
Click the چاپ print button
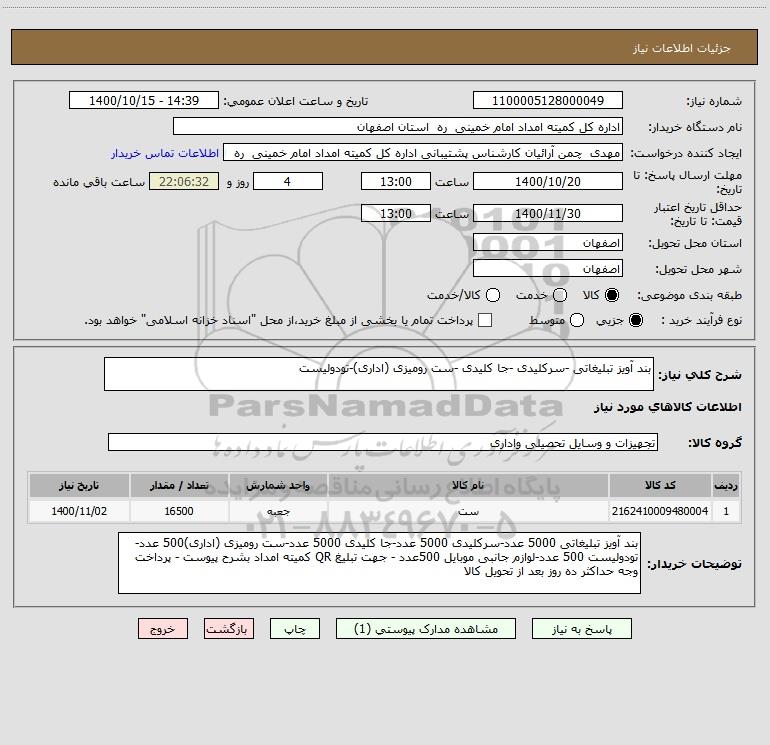click(x=295, y=629)
